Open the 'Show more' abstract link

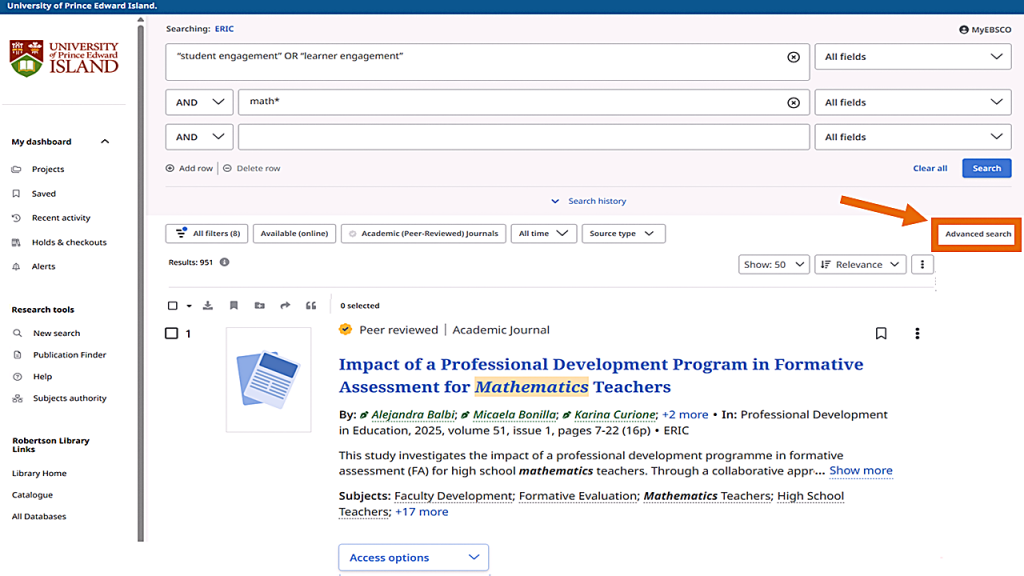pos(860,471)
